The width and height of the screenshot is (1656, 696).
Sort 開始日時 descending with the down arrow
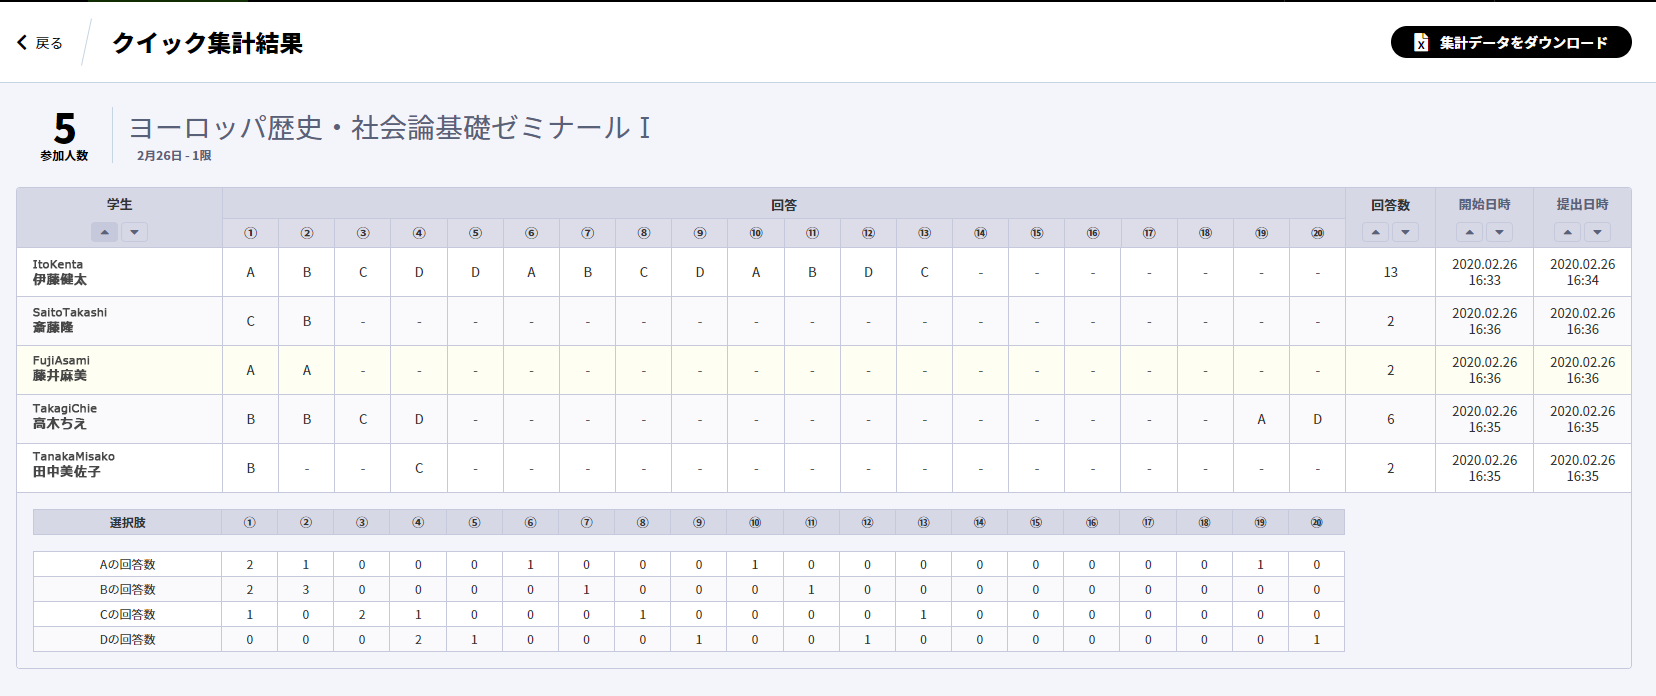(x=1498, y=232)
